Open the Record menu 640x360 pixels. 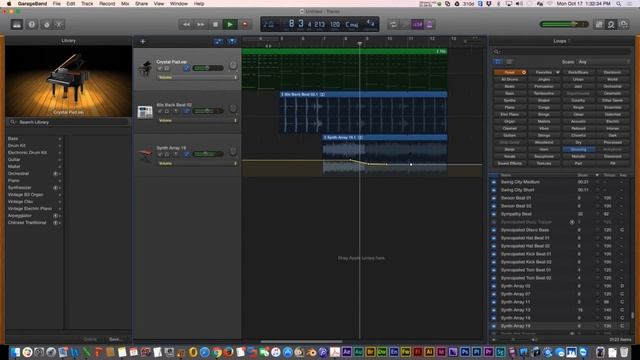(x=107, y=4)
